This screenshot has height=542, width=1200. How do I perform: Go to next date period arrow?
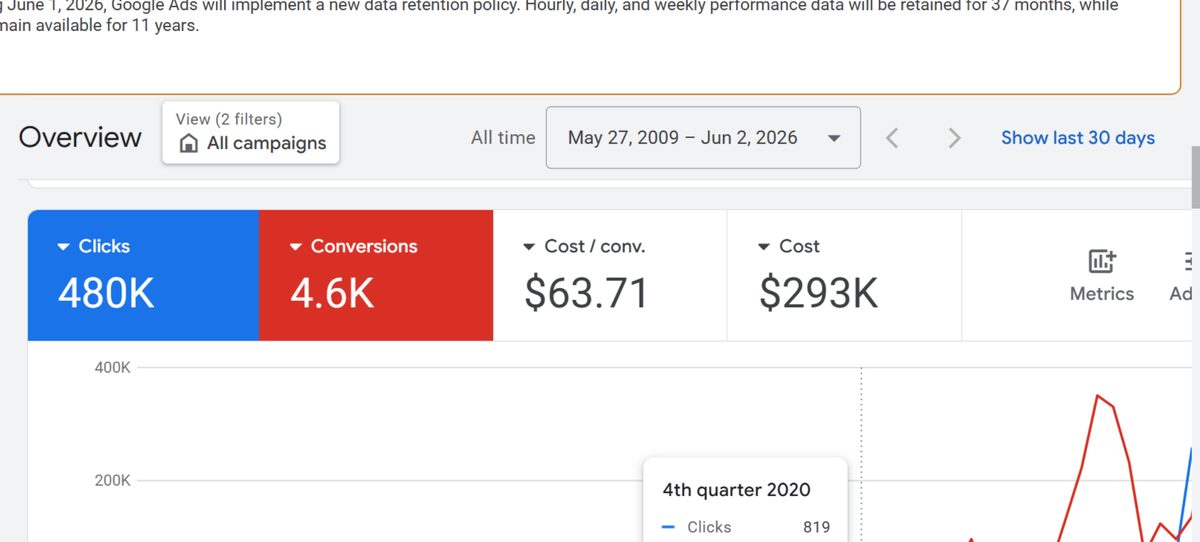[x=954, y=138]
